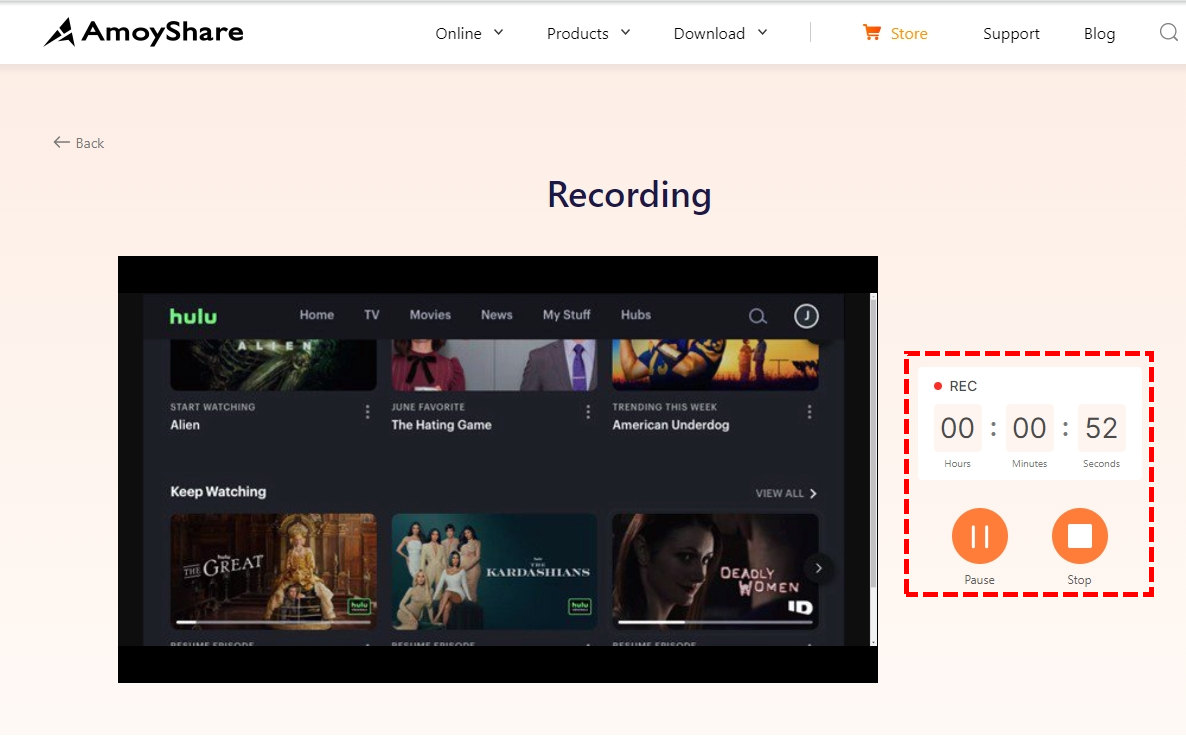Open options menu for The Hating Game

588,411
